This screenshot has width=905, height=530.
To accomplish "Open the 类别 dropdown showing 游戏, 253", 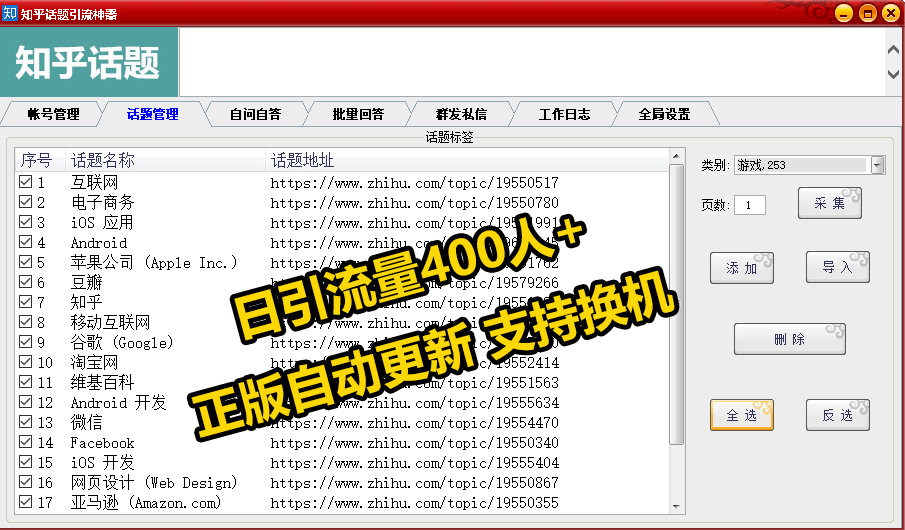I will point(809,165).
